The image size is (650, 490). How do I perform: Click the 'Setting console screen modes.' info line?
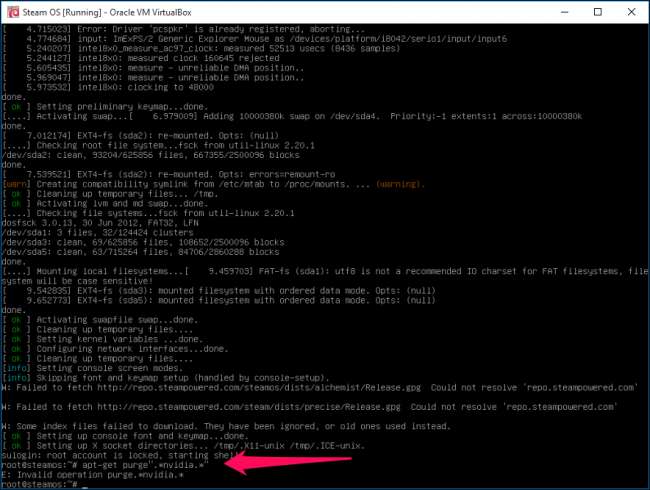[x=92, y=368]
